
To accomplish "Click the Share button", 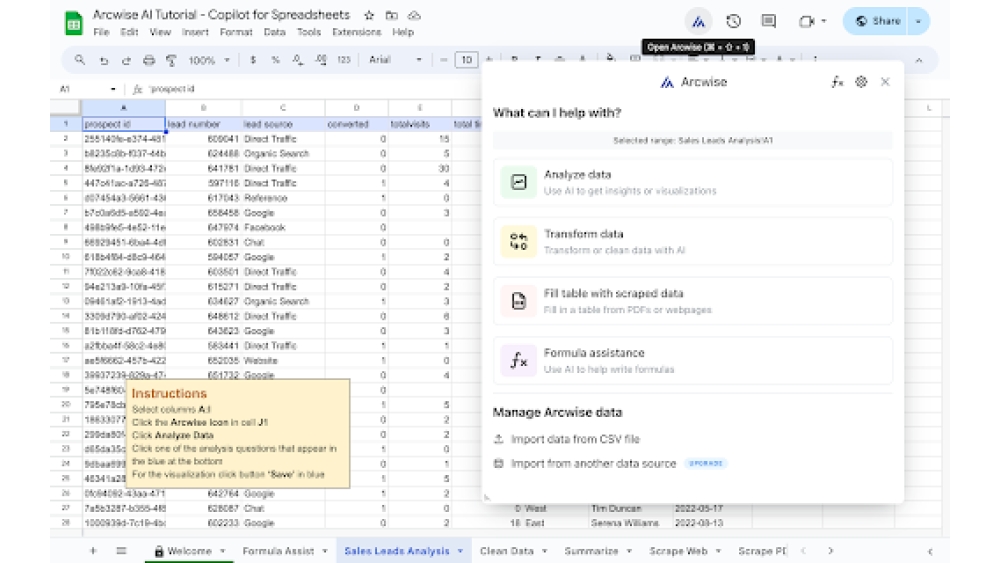I will pyautogui.click(x=878, y=21).
